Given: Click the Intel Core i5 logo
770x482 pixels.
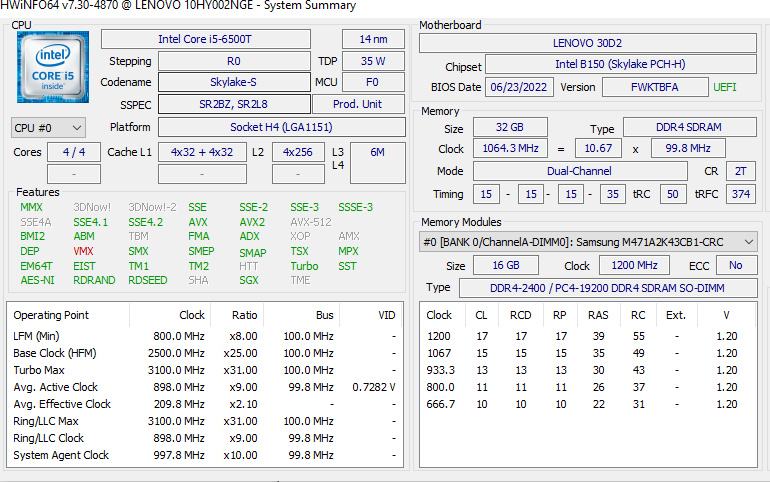Looking at the screenshot, I should pyautogui.click(x=52, y=67).
